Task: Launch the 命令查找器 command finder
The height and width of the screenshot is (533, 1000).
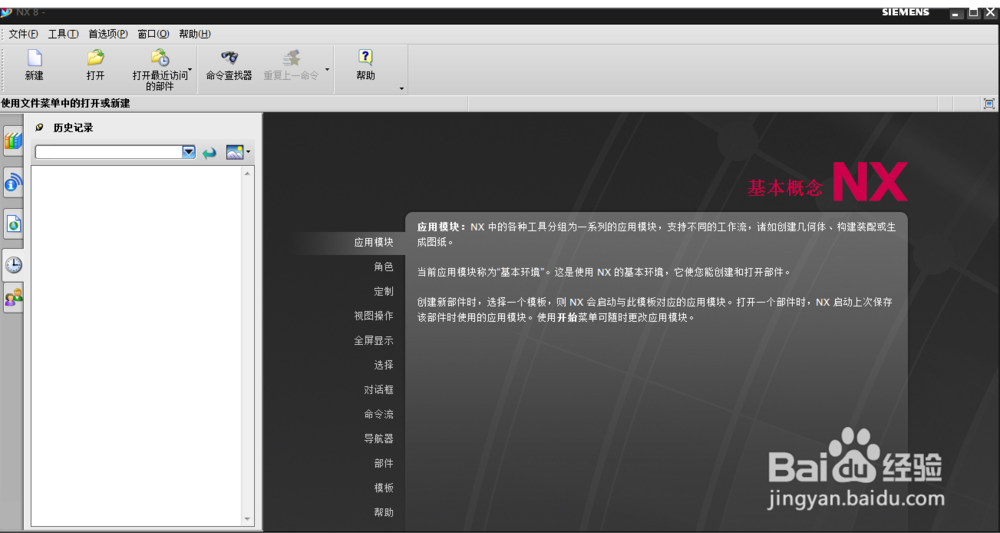Action: tap(229, 58)
